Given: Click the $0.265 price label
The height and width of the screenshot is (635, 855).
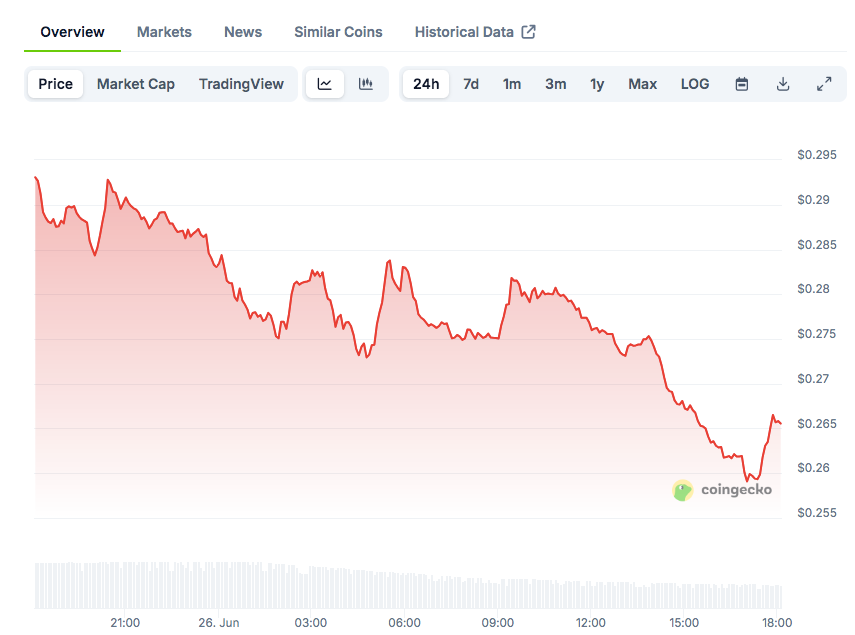Looking at the screenshot, I should (817, 424).
